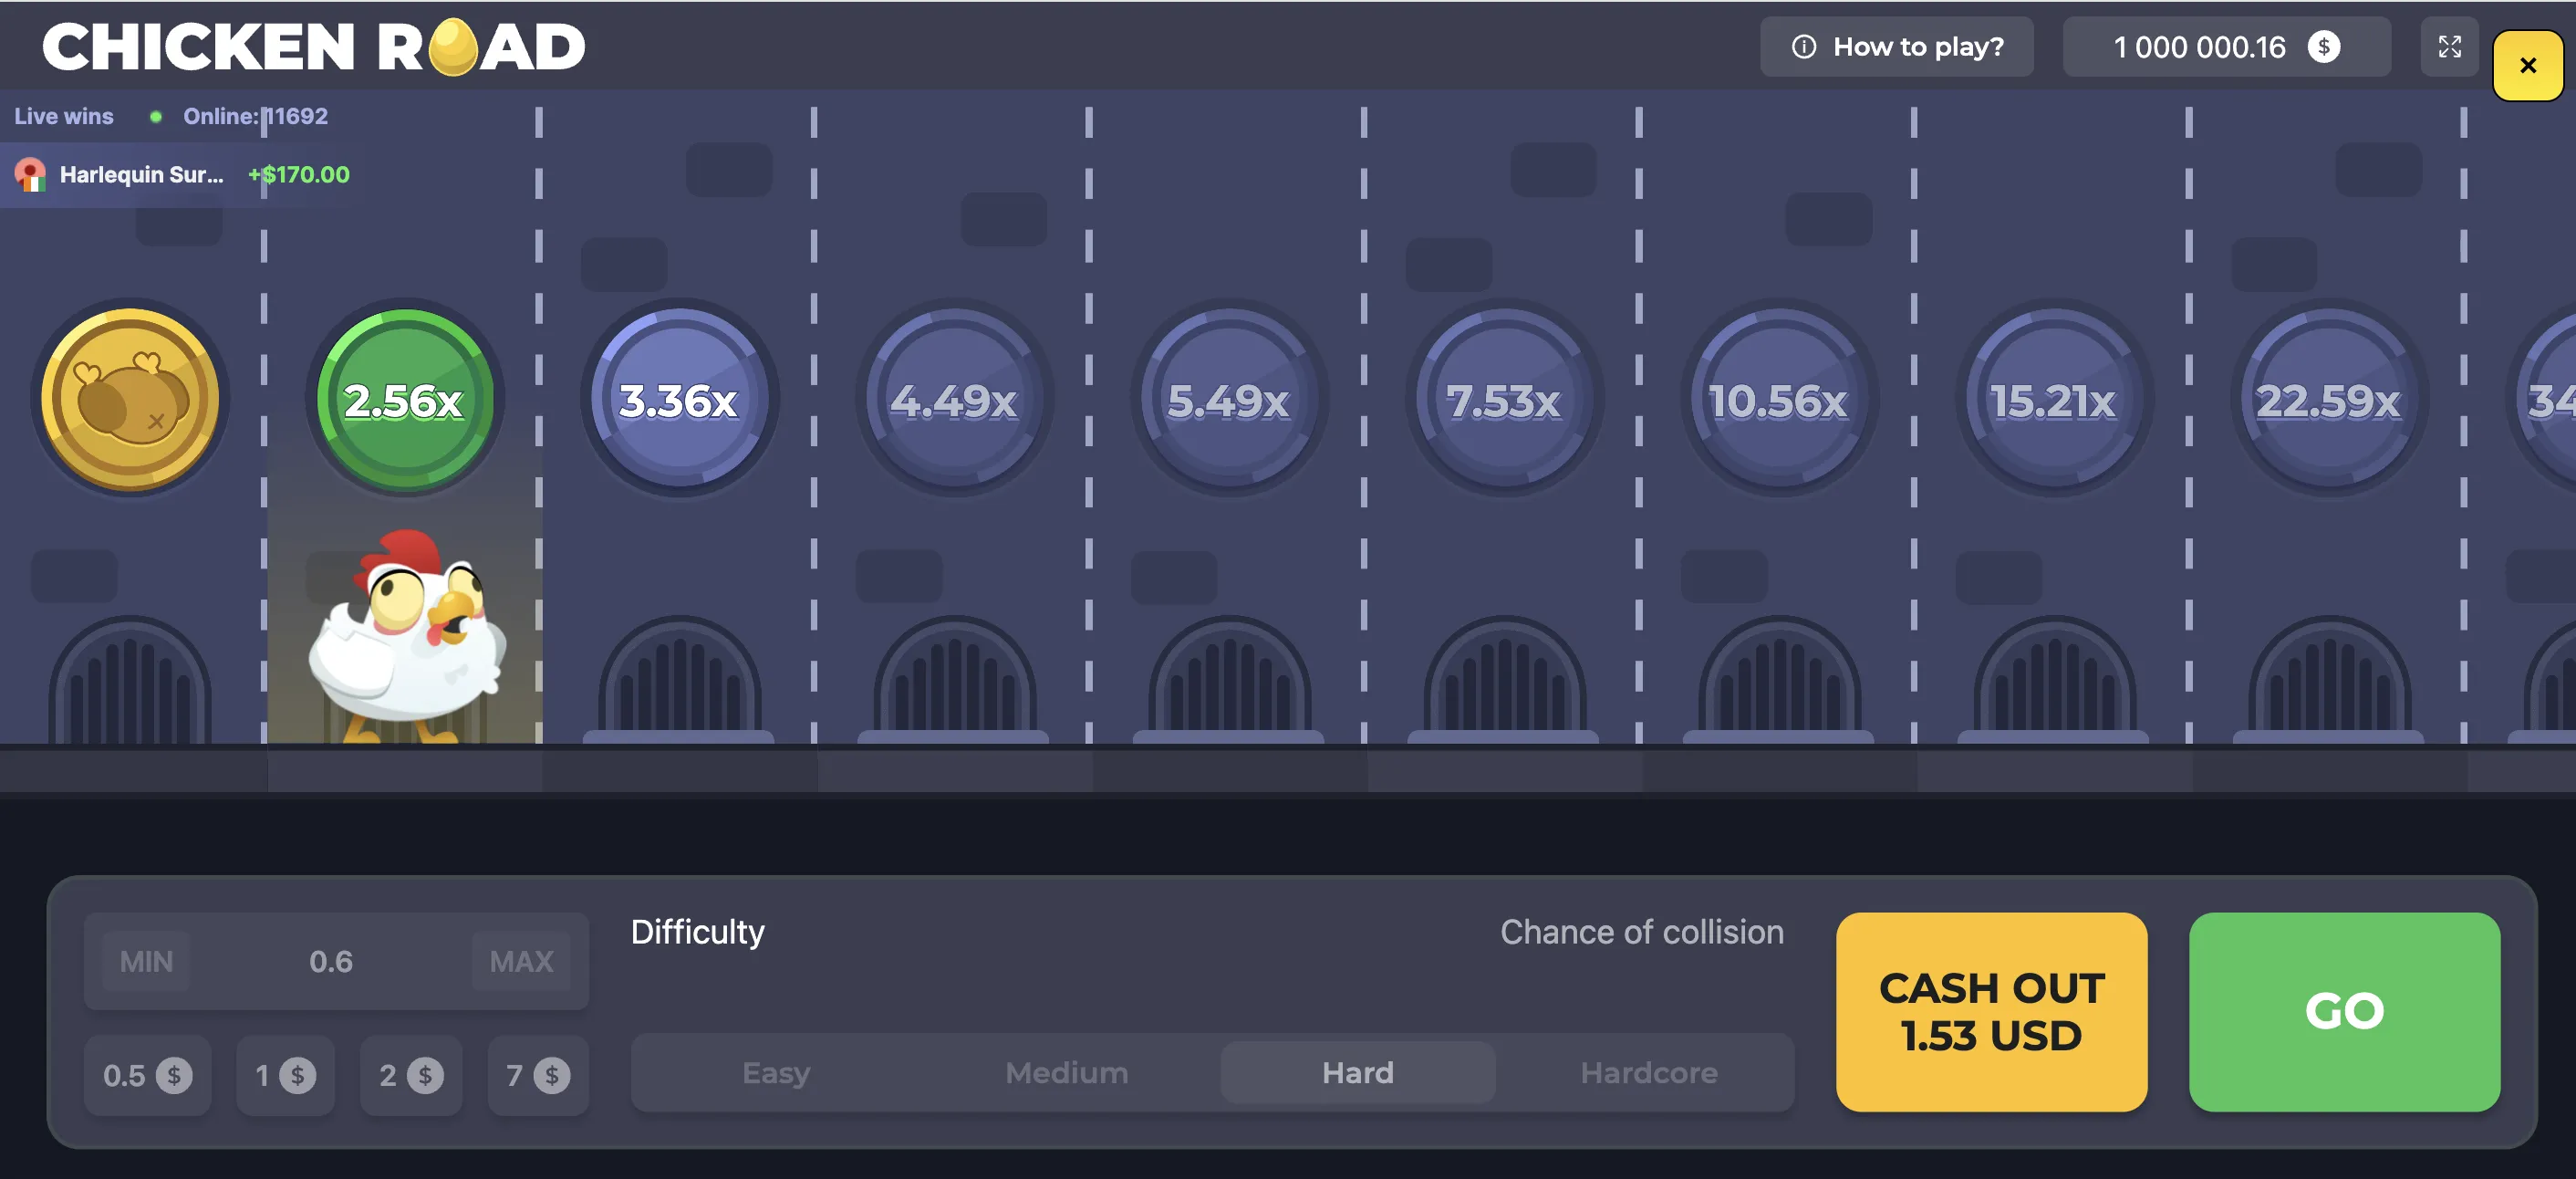Click the Harlequin Sur player avatar icon
Image resolution: width=2576 pixels, height=1179 pixels.
pyautogui.click(x=30, y=174)
